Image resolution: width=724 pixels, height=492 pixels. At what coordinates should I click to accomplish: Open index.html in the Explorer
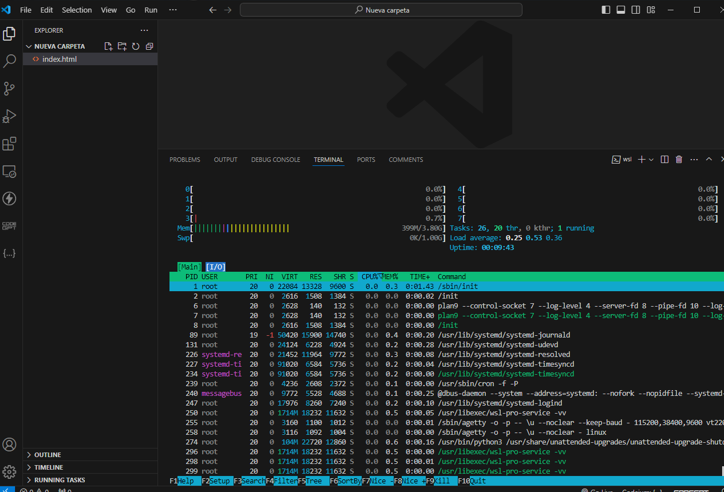[x=59, y=59]
